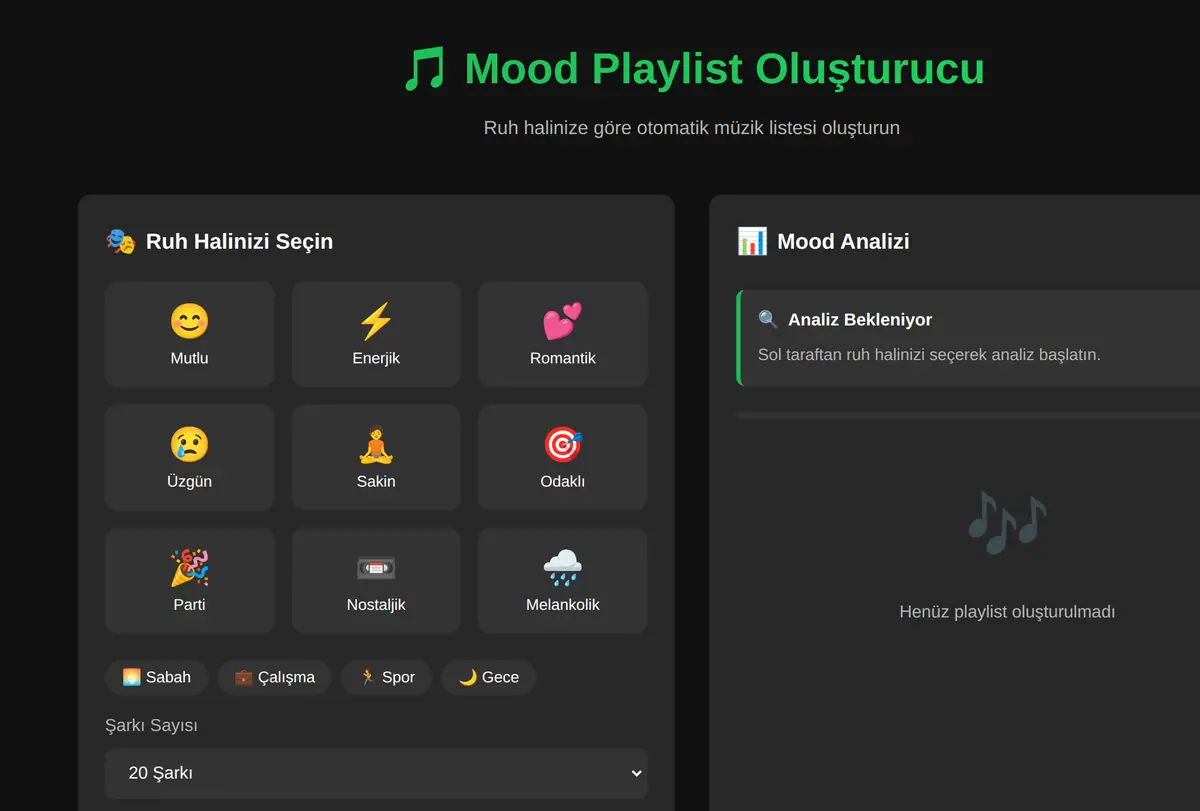Select the Mutlu mood card

click(189, 334)
